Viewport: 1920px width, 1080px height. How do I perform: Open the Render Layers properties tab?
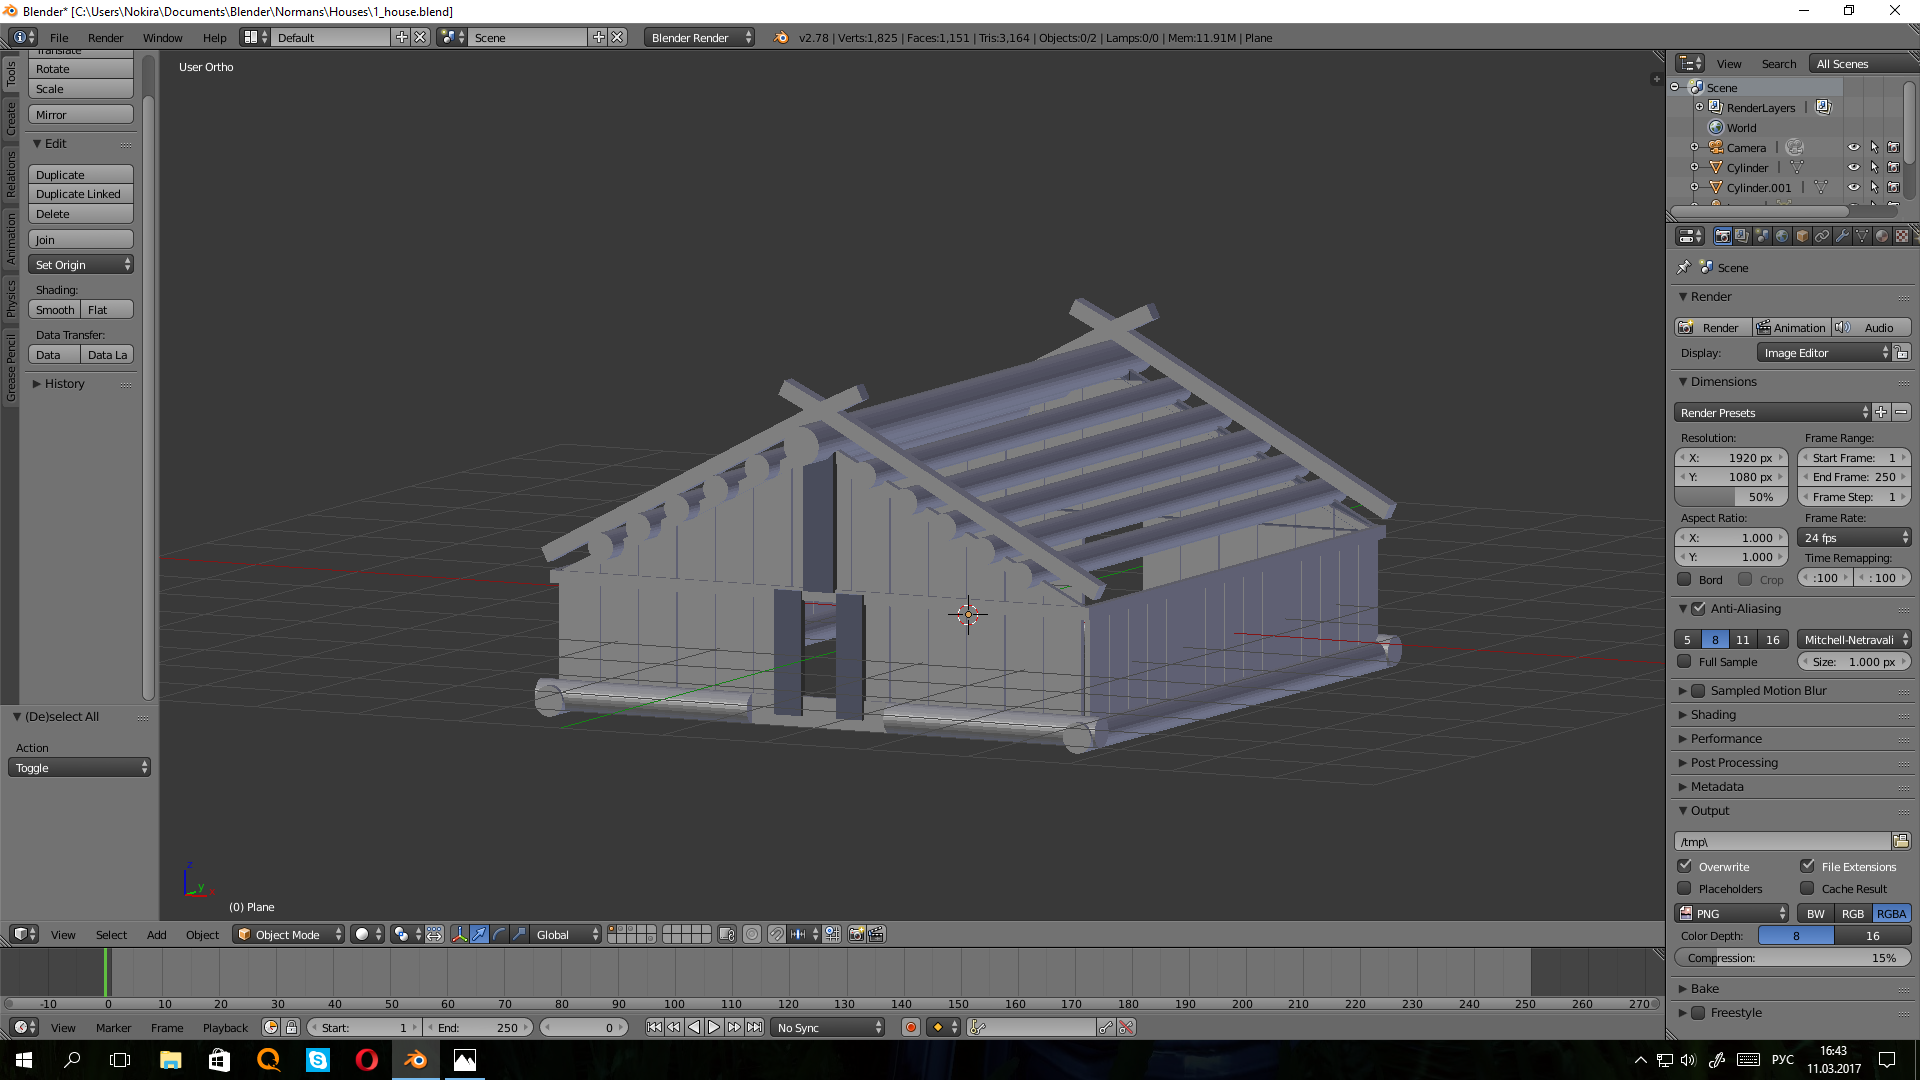tap(1742, 236)
